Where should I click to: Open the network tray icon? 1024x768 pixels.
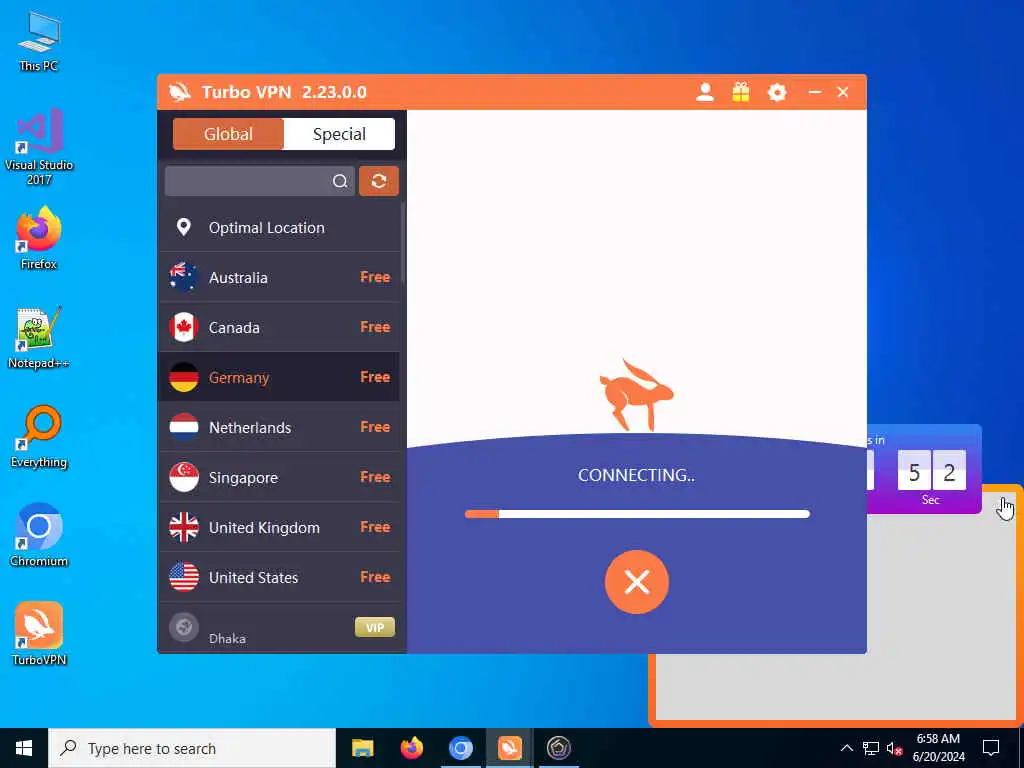(871, 748)
